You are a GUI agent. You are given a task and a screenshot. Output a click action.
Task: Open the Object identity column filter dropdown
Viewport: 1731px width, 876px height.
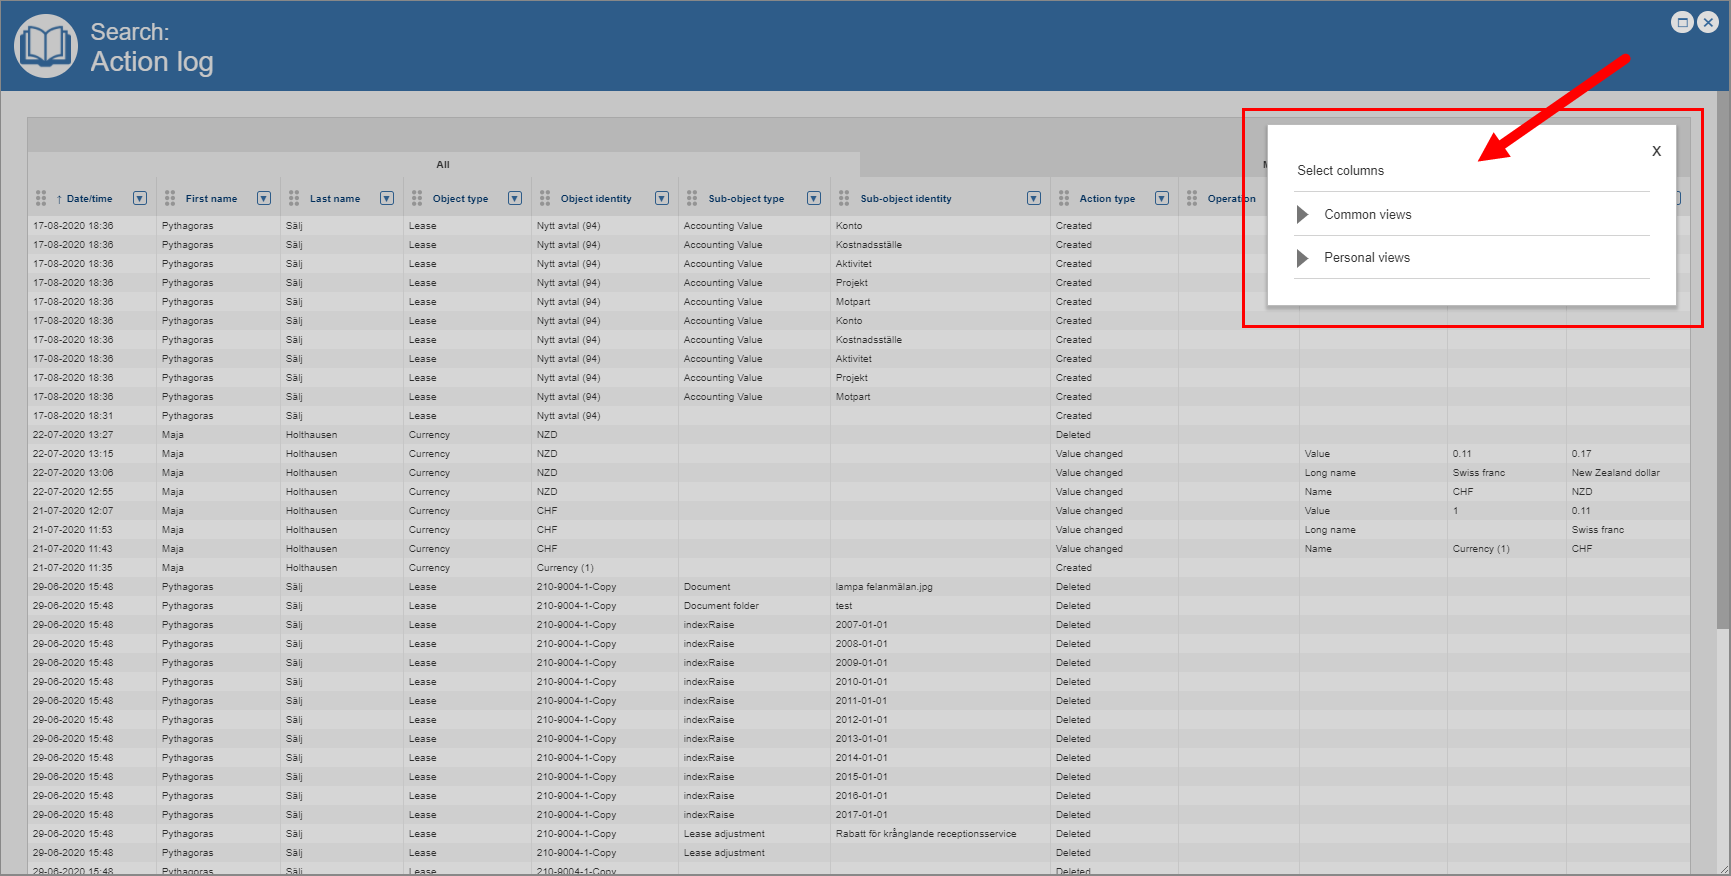click(662, 198)
